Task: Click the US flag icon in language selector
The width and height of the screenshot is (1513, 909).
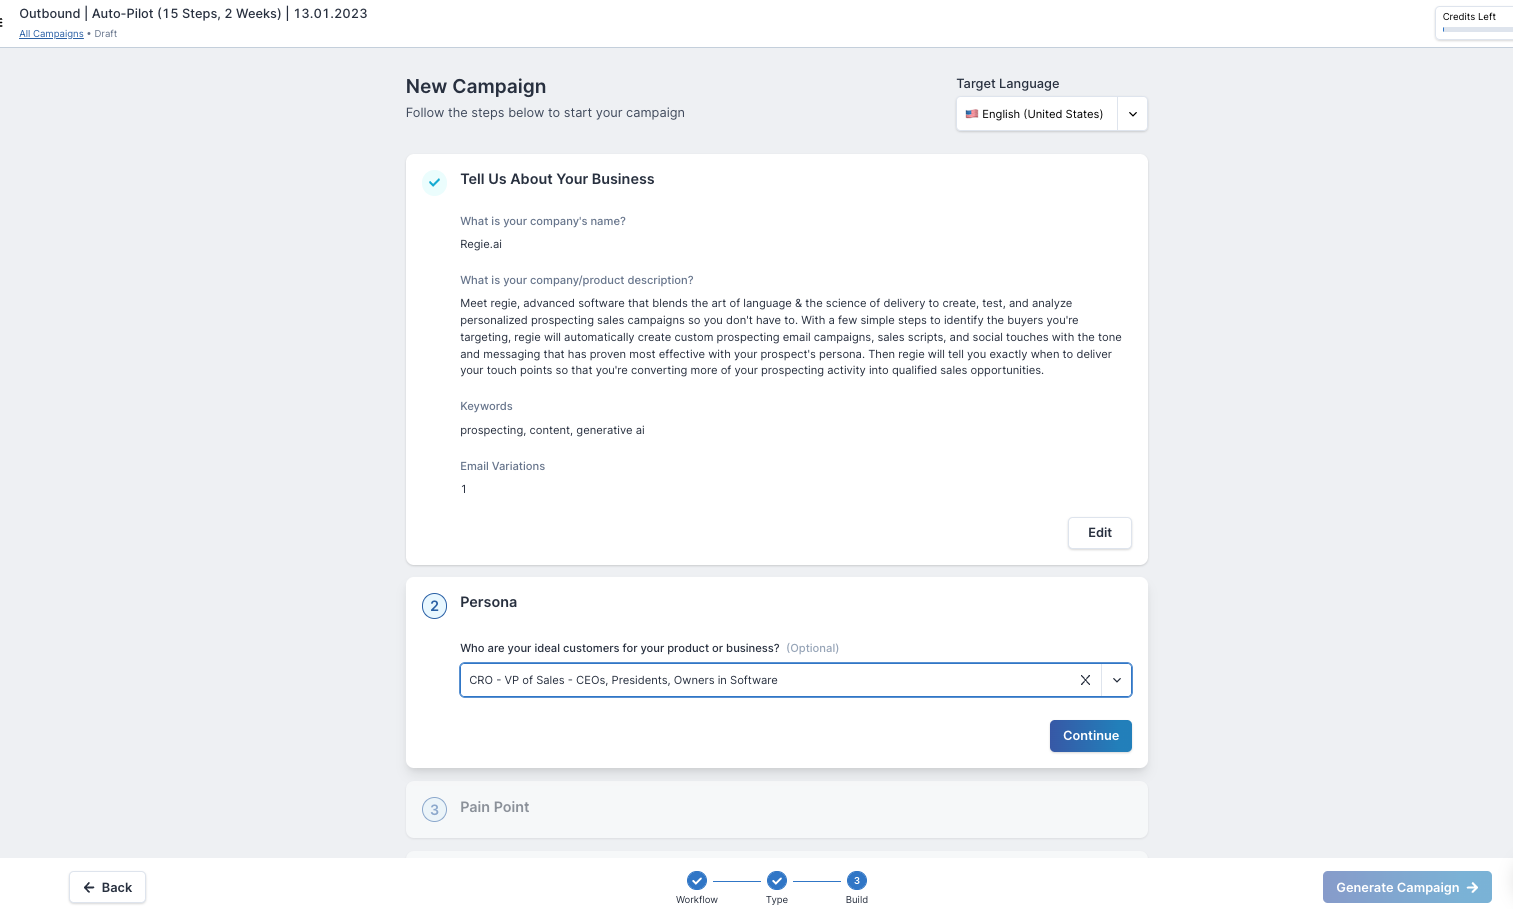Action: [971, 114]
